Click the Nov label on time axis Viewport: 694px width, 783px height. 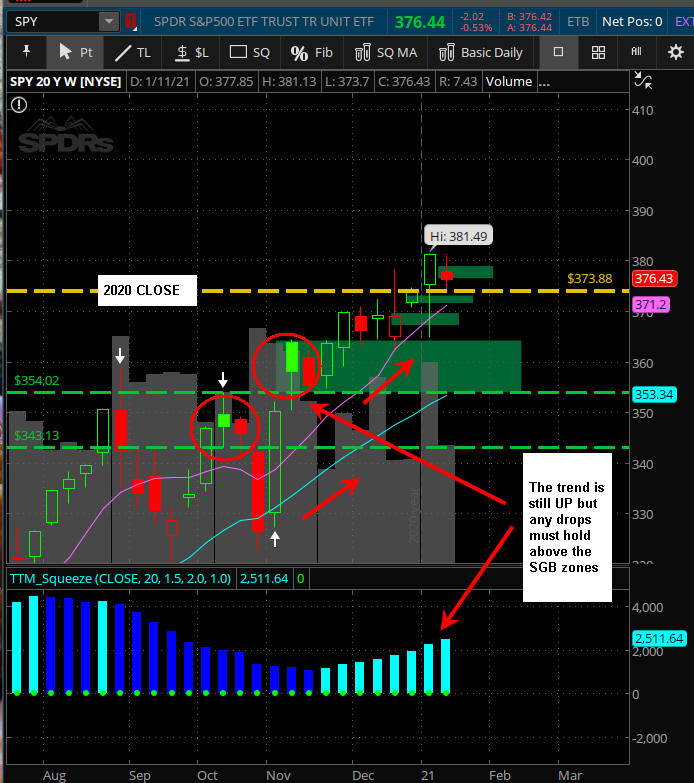278,775
